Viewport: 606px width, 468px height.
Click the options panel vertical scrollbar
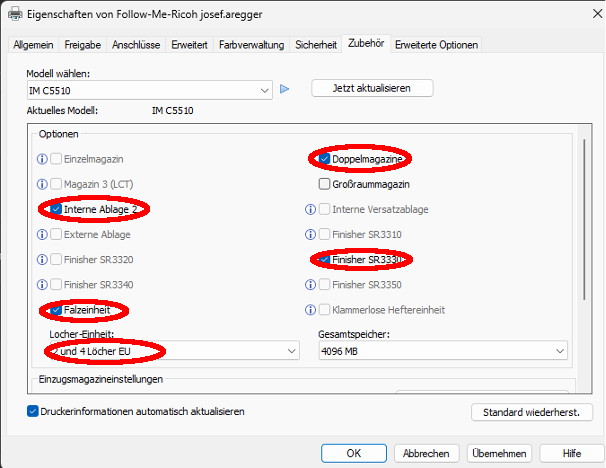pyautogui.click(x=584, y=219)
